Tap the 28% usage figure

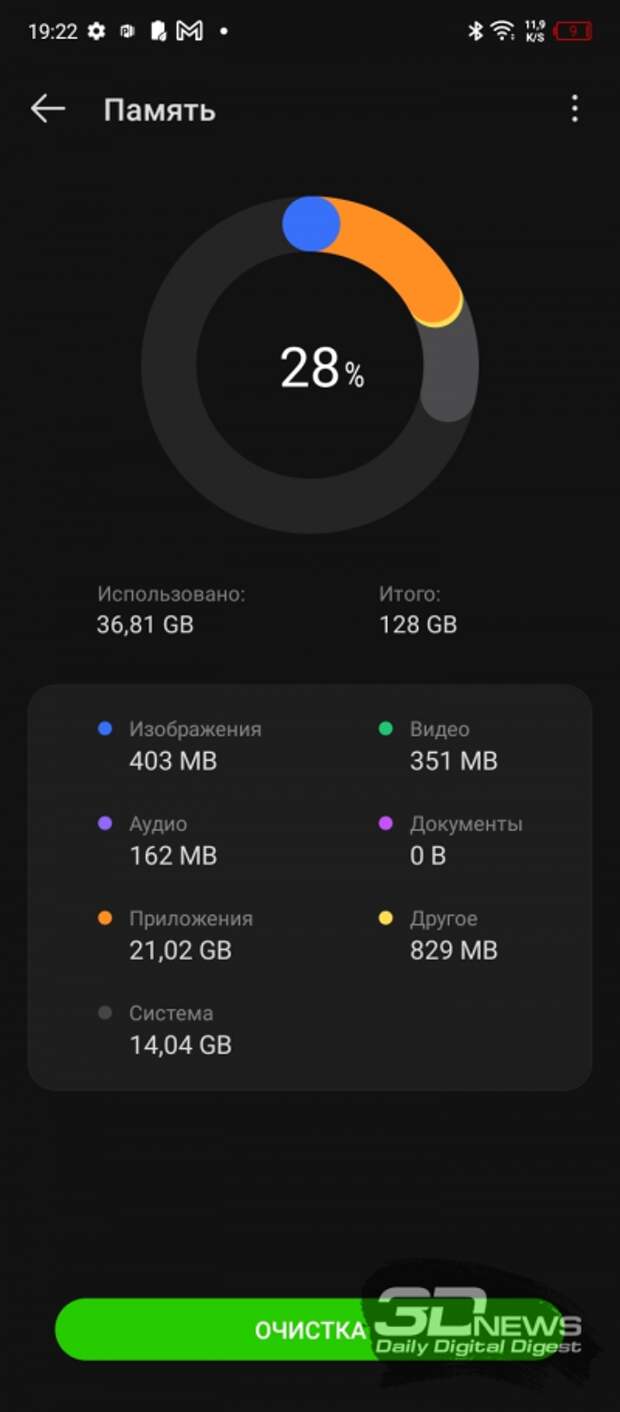(x=322, y=368)
